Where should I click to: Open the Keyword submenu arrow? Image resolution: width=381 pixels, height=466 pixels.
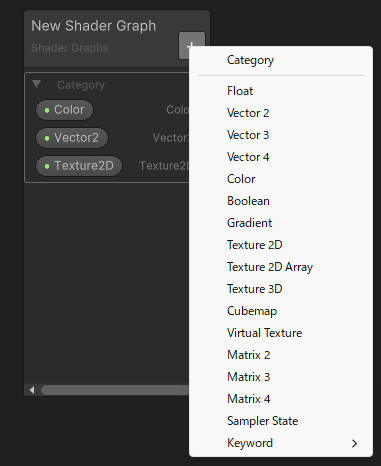(354, 443)
